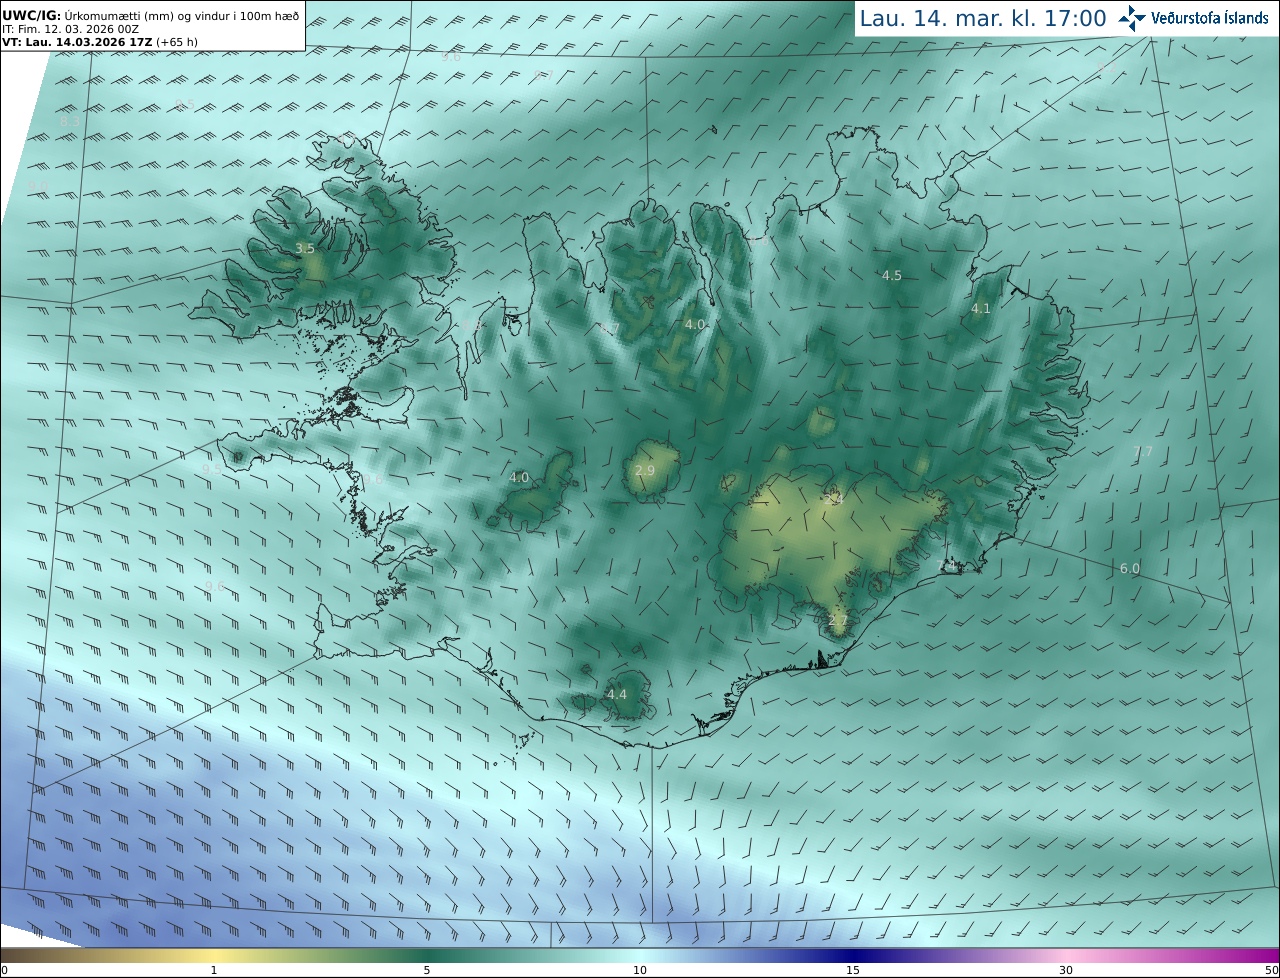The width and height of the screenshot is (1280, 978).
Task: Click the 'VT: Lau. 14.03.2026 17Z' line
Action: 77,43
